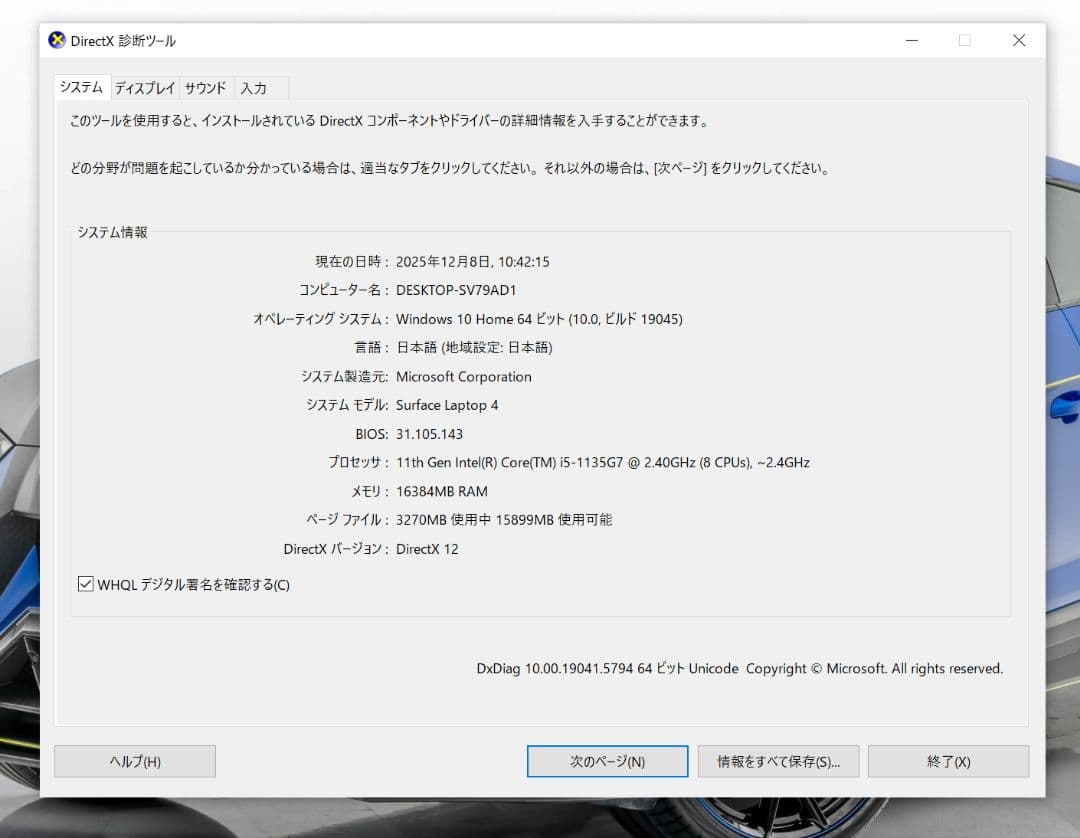The height and width of the screenshot is (838, 1080).
Task: Reselect the システム tab
Action: [x=81, y=88]
